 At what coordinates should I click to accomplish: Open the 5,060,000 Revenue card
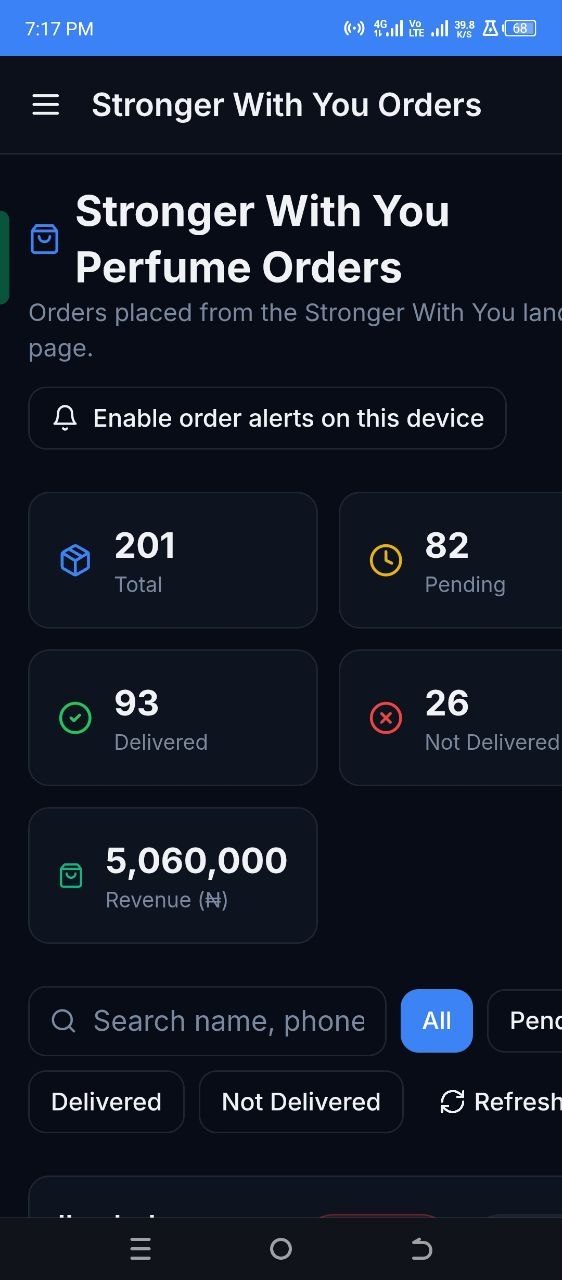[173, 876]
